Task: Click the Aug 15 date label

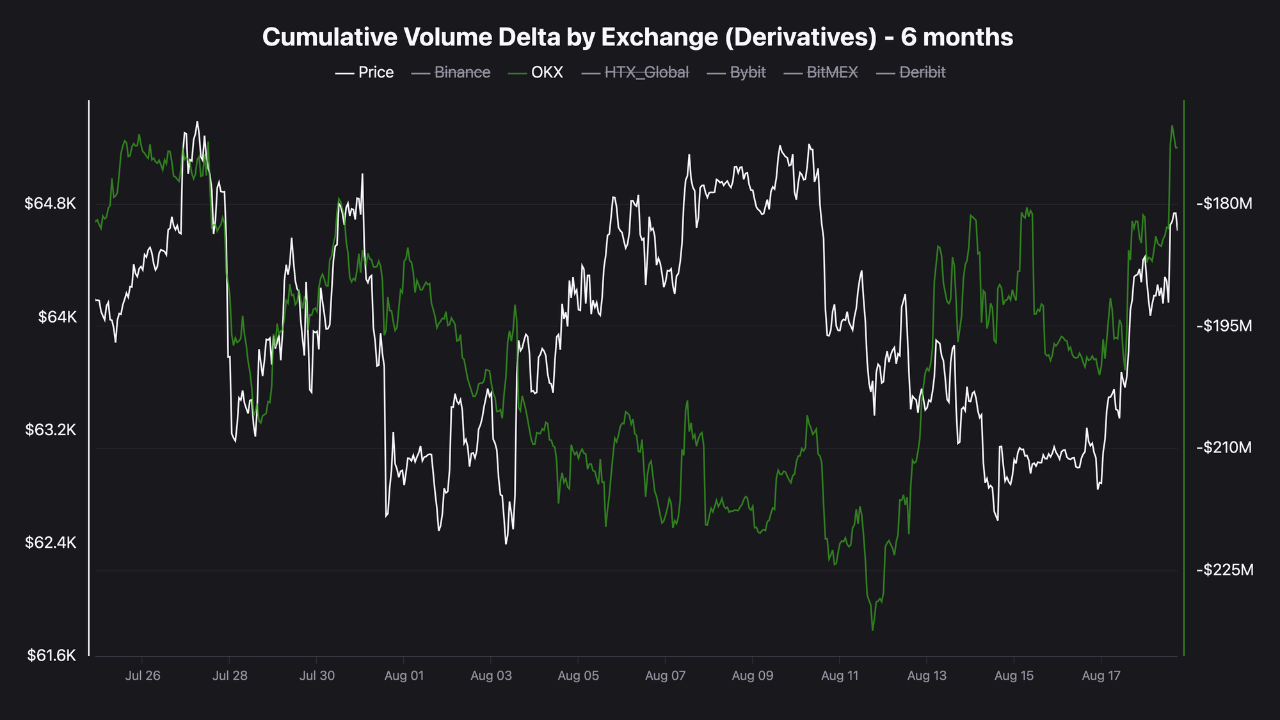Action: [x=1014, y=676]
